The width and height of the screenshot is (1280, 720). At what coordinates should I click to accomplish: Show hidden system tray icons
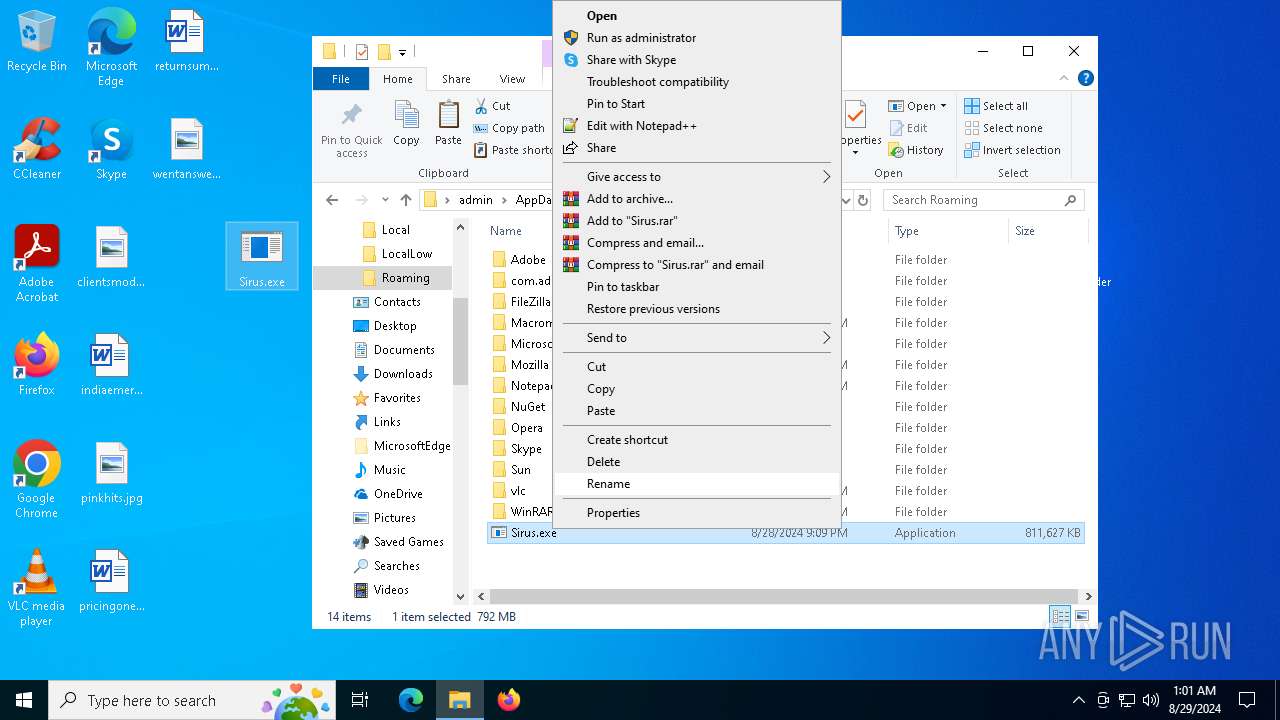coord(1078,700)
